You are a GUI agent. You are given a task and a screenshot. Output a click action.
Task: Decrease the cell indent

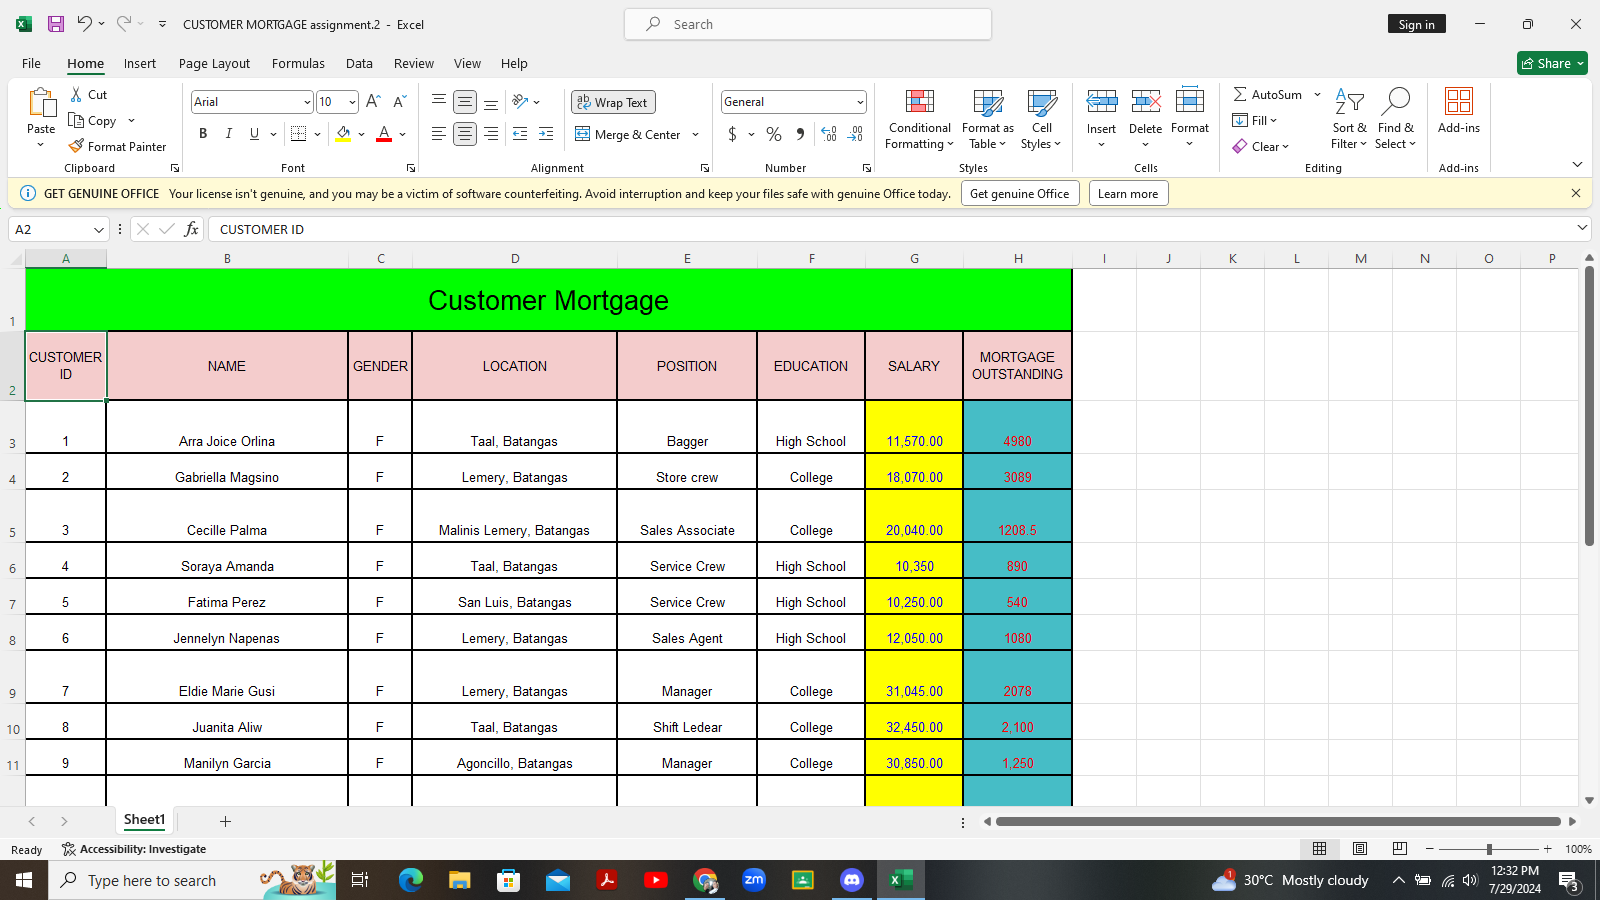coord(520,134)
